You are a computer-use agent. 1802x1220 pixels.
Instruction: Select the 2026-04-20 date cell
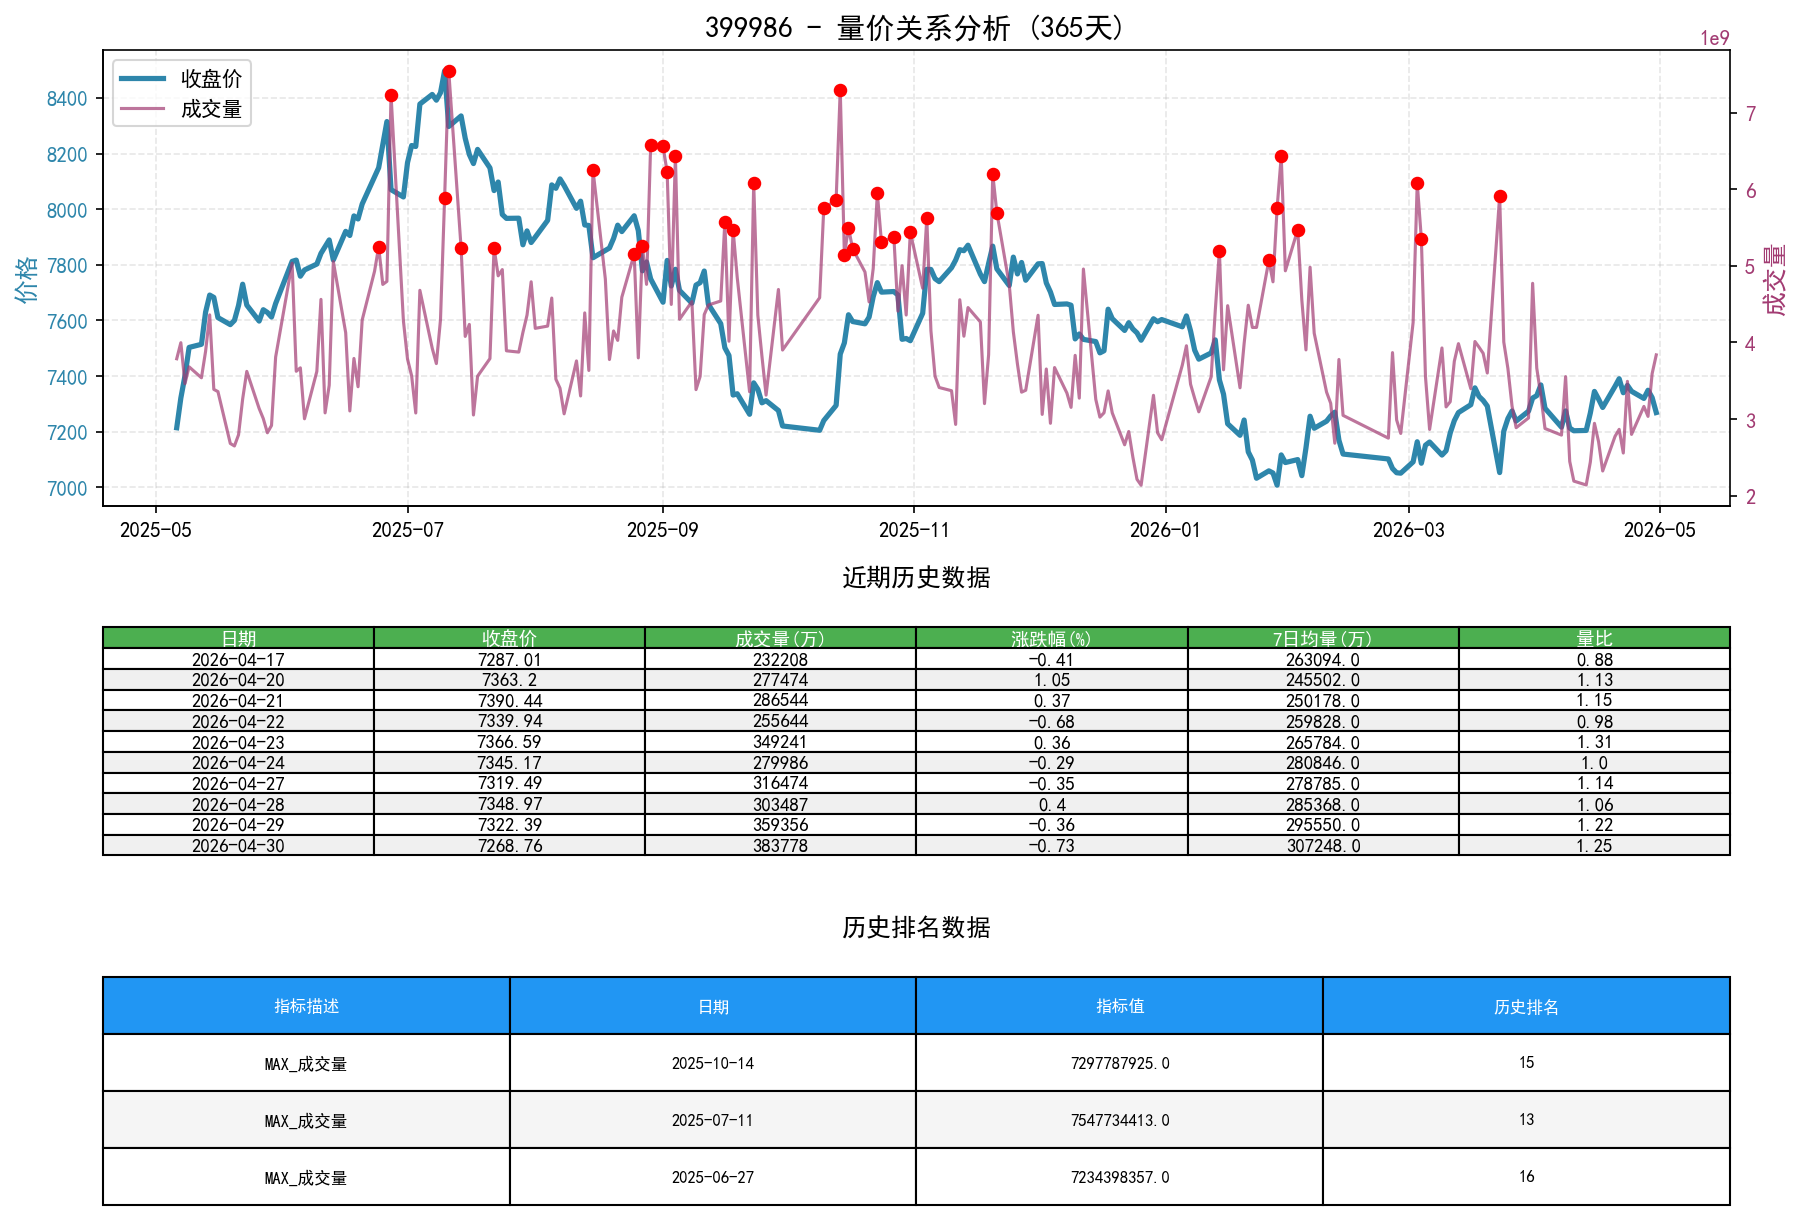pos(238,680)
